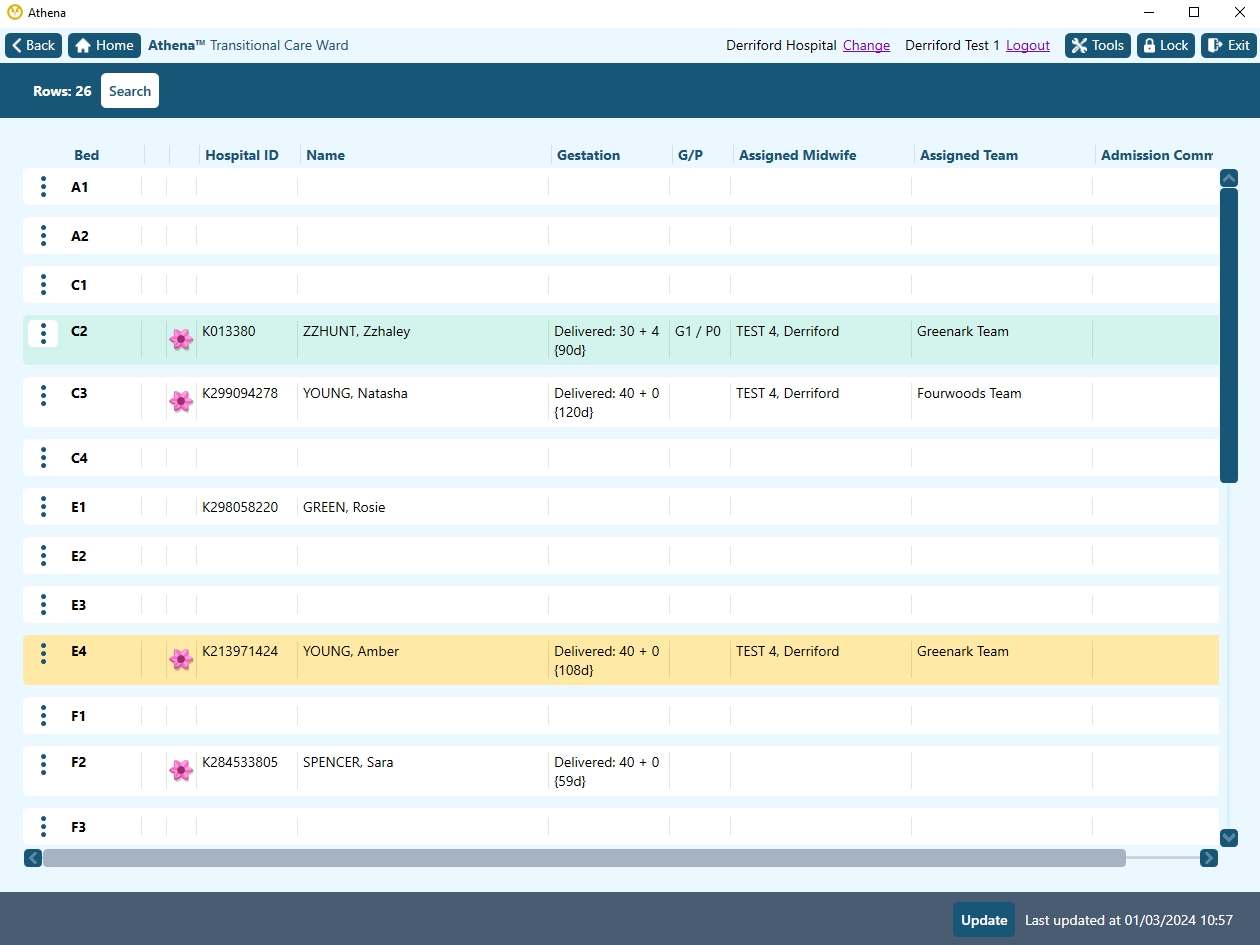Click the vertical scrollbar down arrow

coord(1230,838)
